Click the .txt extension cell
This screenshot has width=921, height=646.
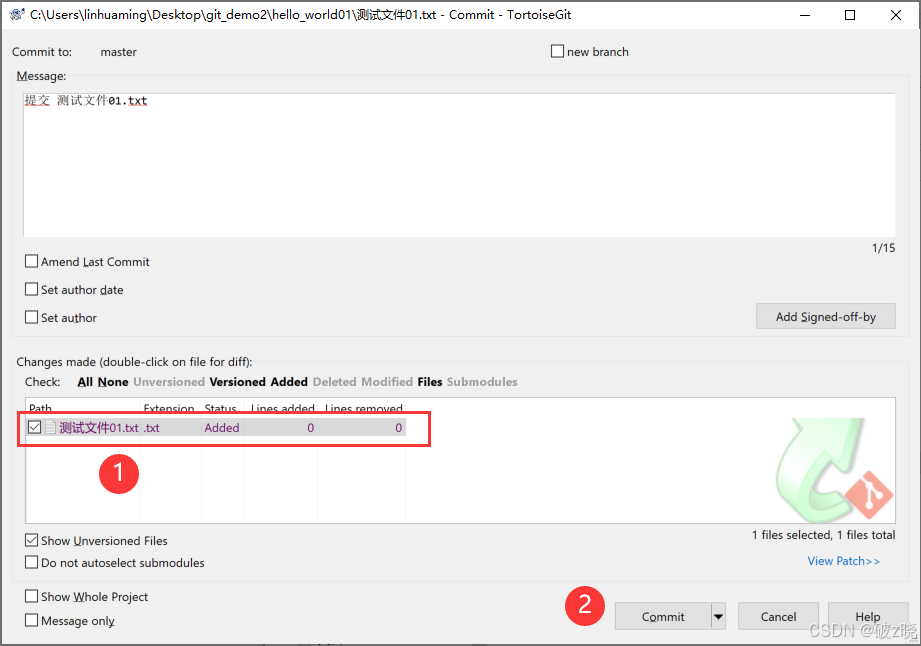[x=152, y=428]
